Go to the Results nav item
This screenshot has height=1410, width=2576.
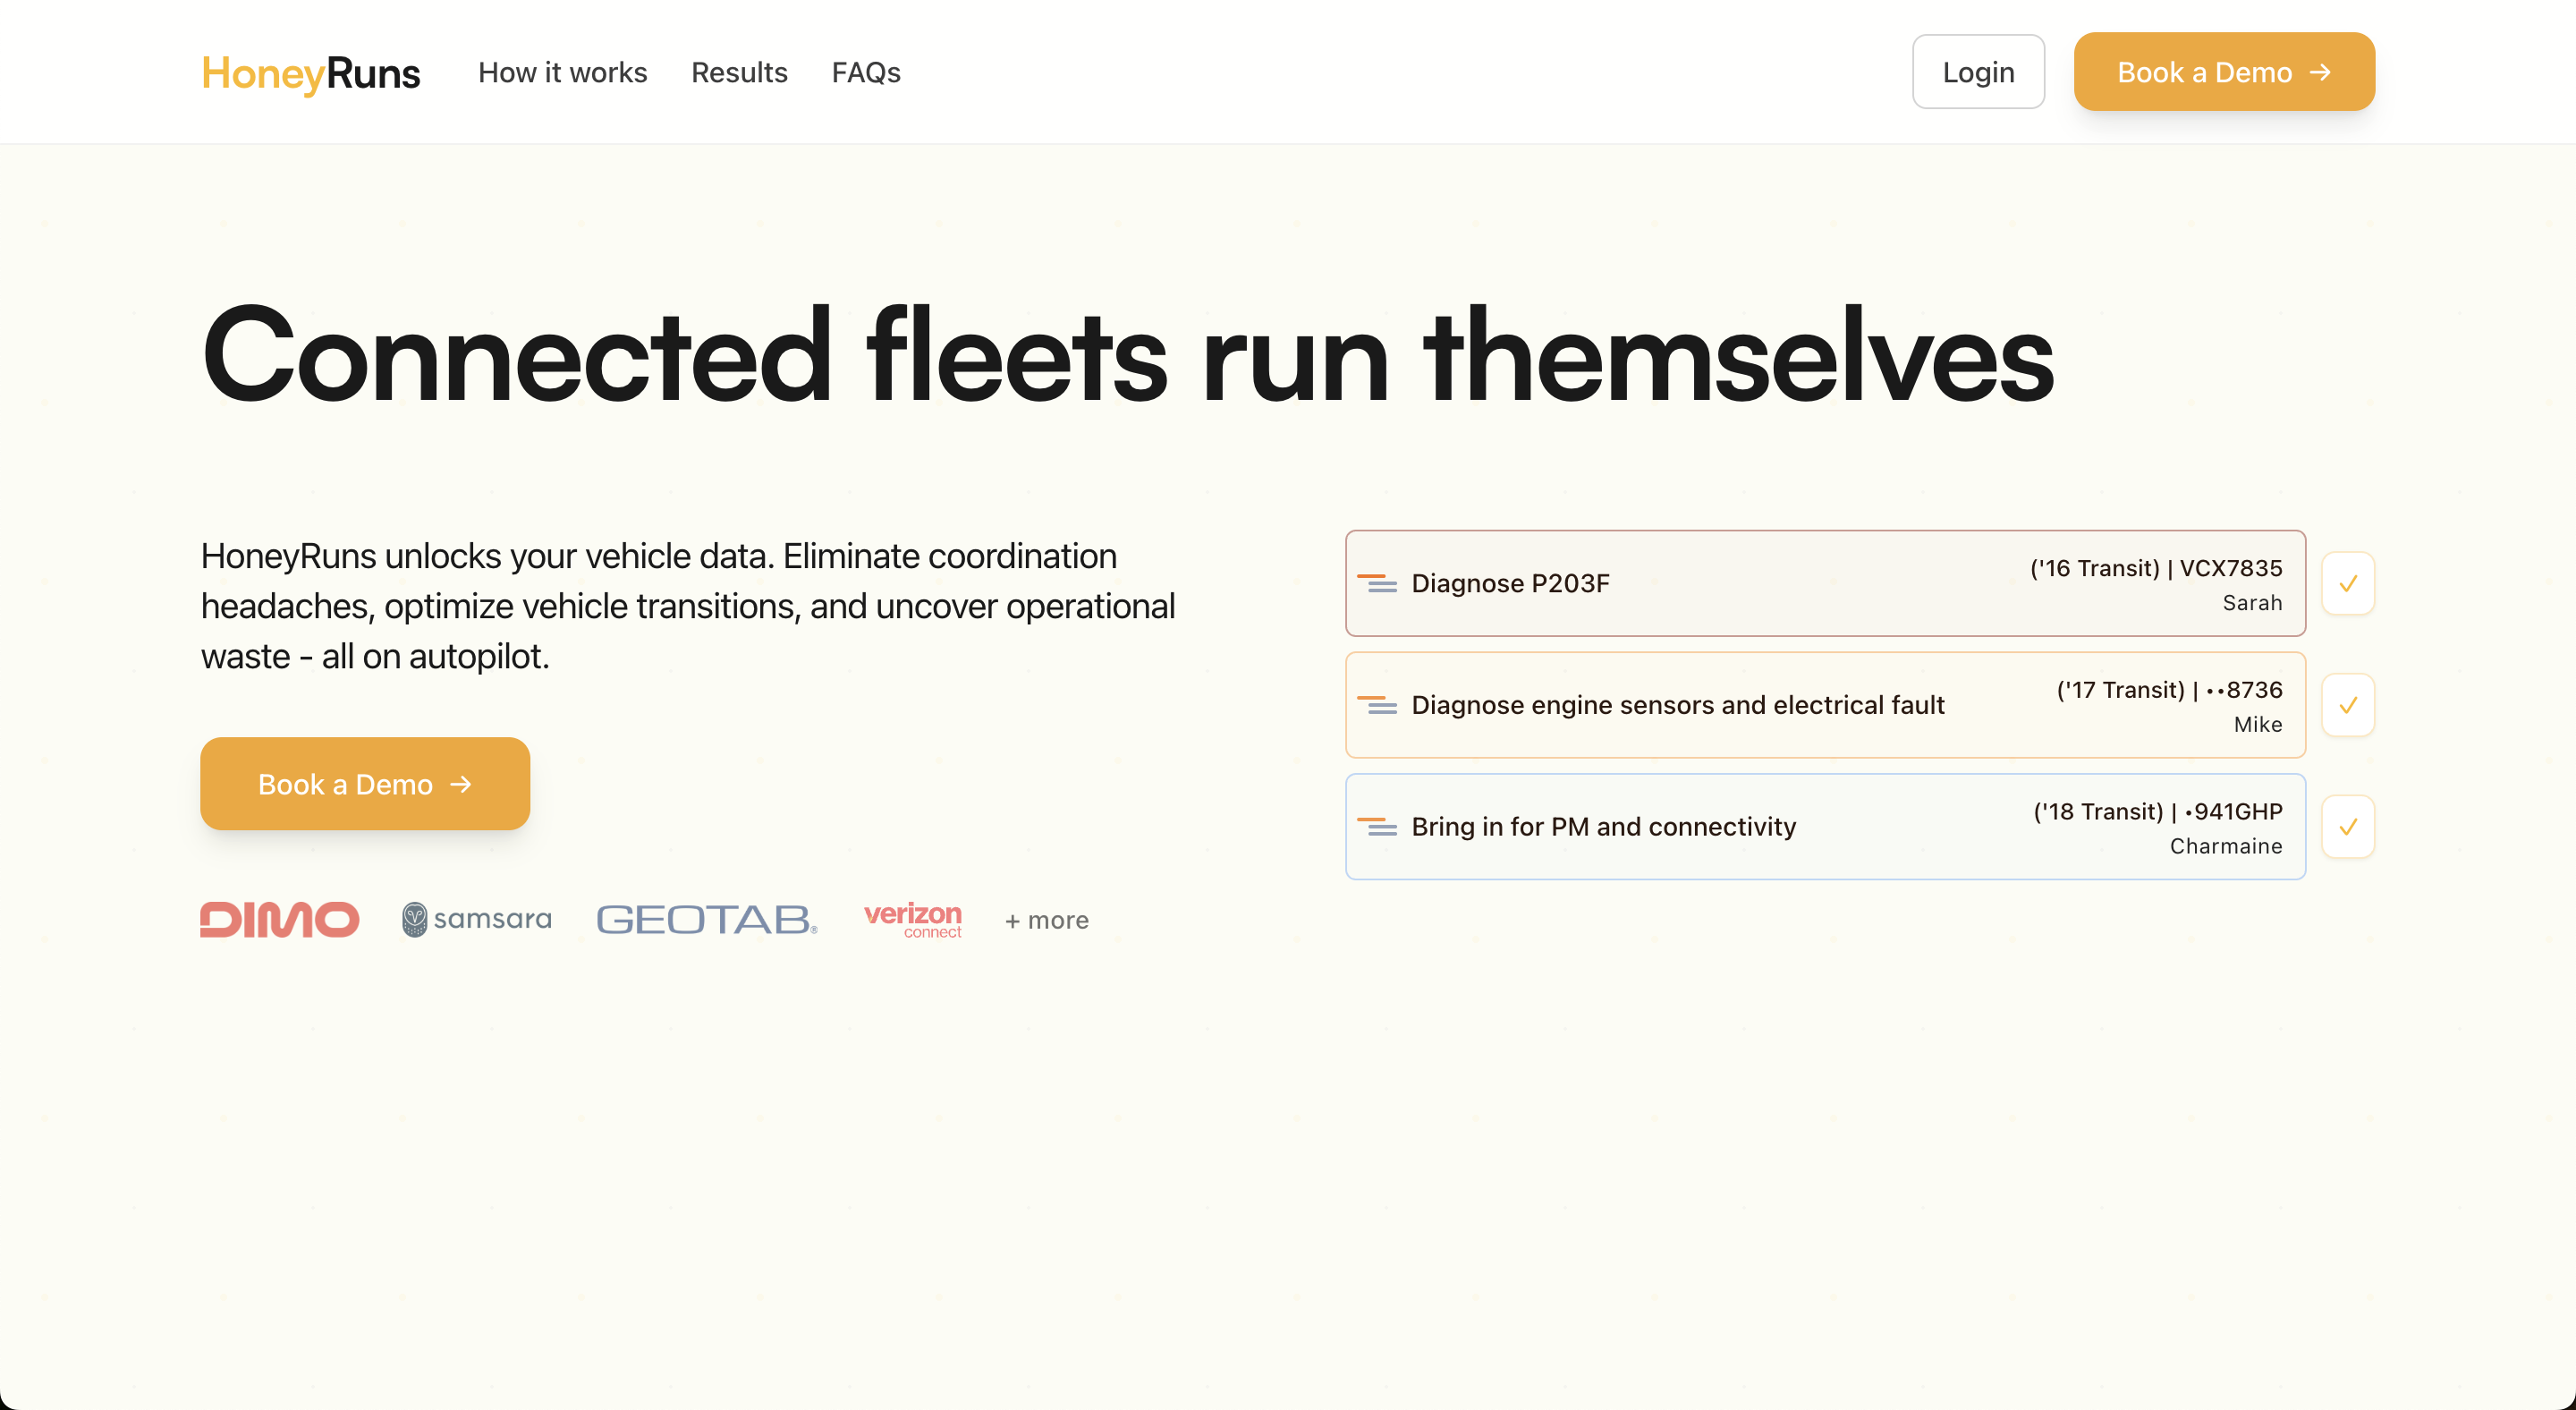pyautogui.click(x=739, y=73)
